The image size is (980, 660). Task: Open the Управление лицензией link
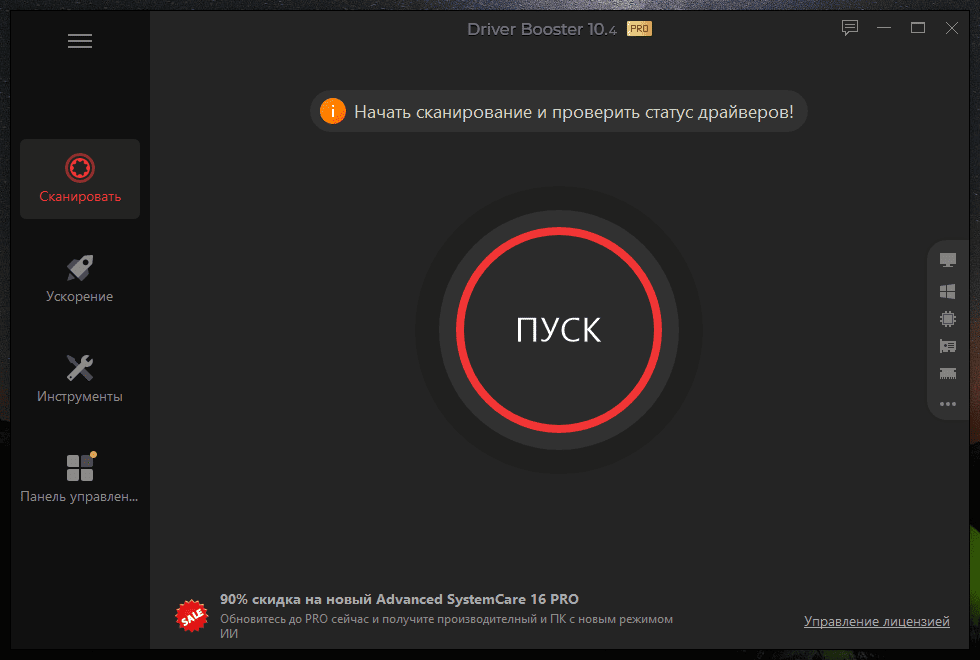click(x=876, y=622)
